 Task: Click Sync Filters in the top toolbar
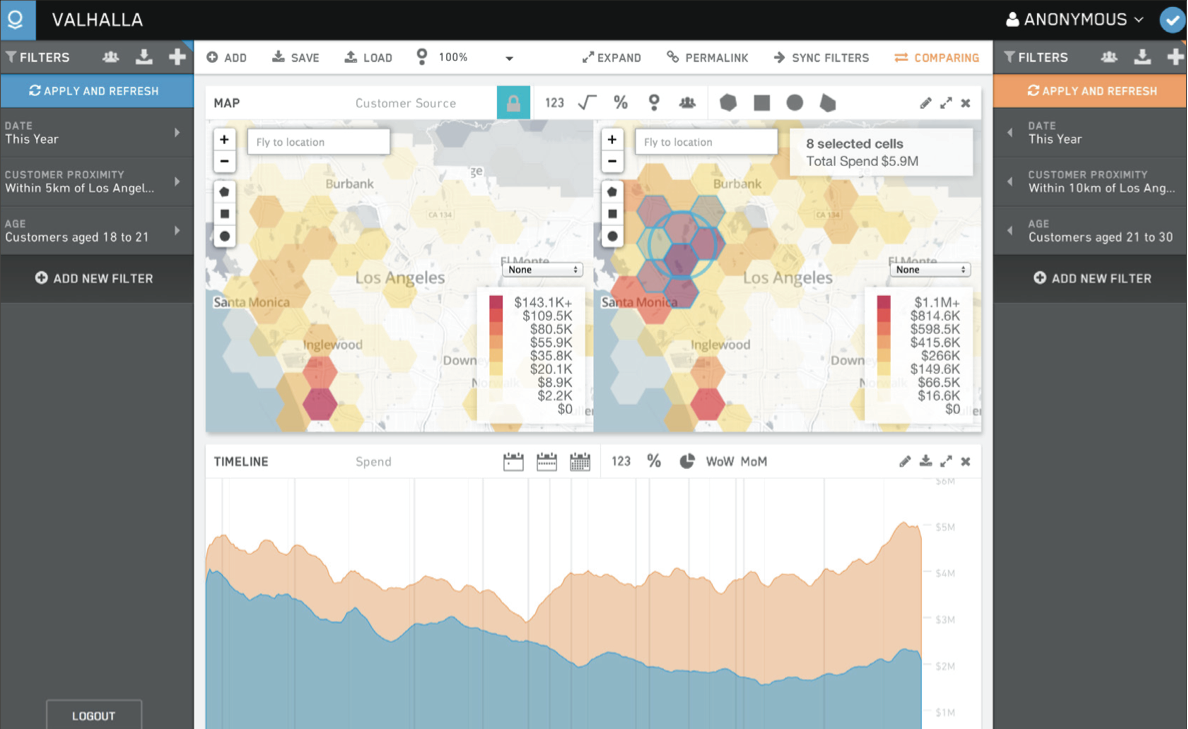click(x=821, y=58)
